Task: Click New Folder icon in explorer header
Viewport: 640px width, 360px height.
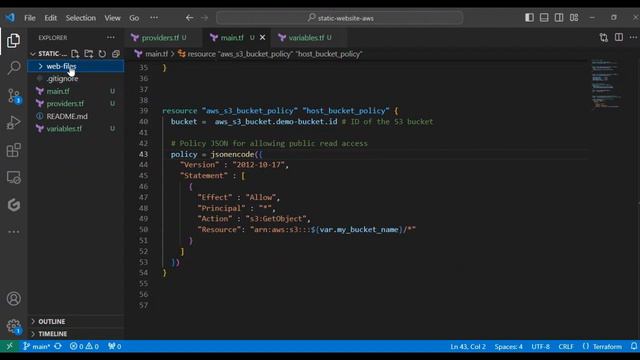Action: [89, 53]
